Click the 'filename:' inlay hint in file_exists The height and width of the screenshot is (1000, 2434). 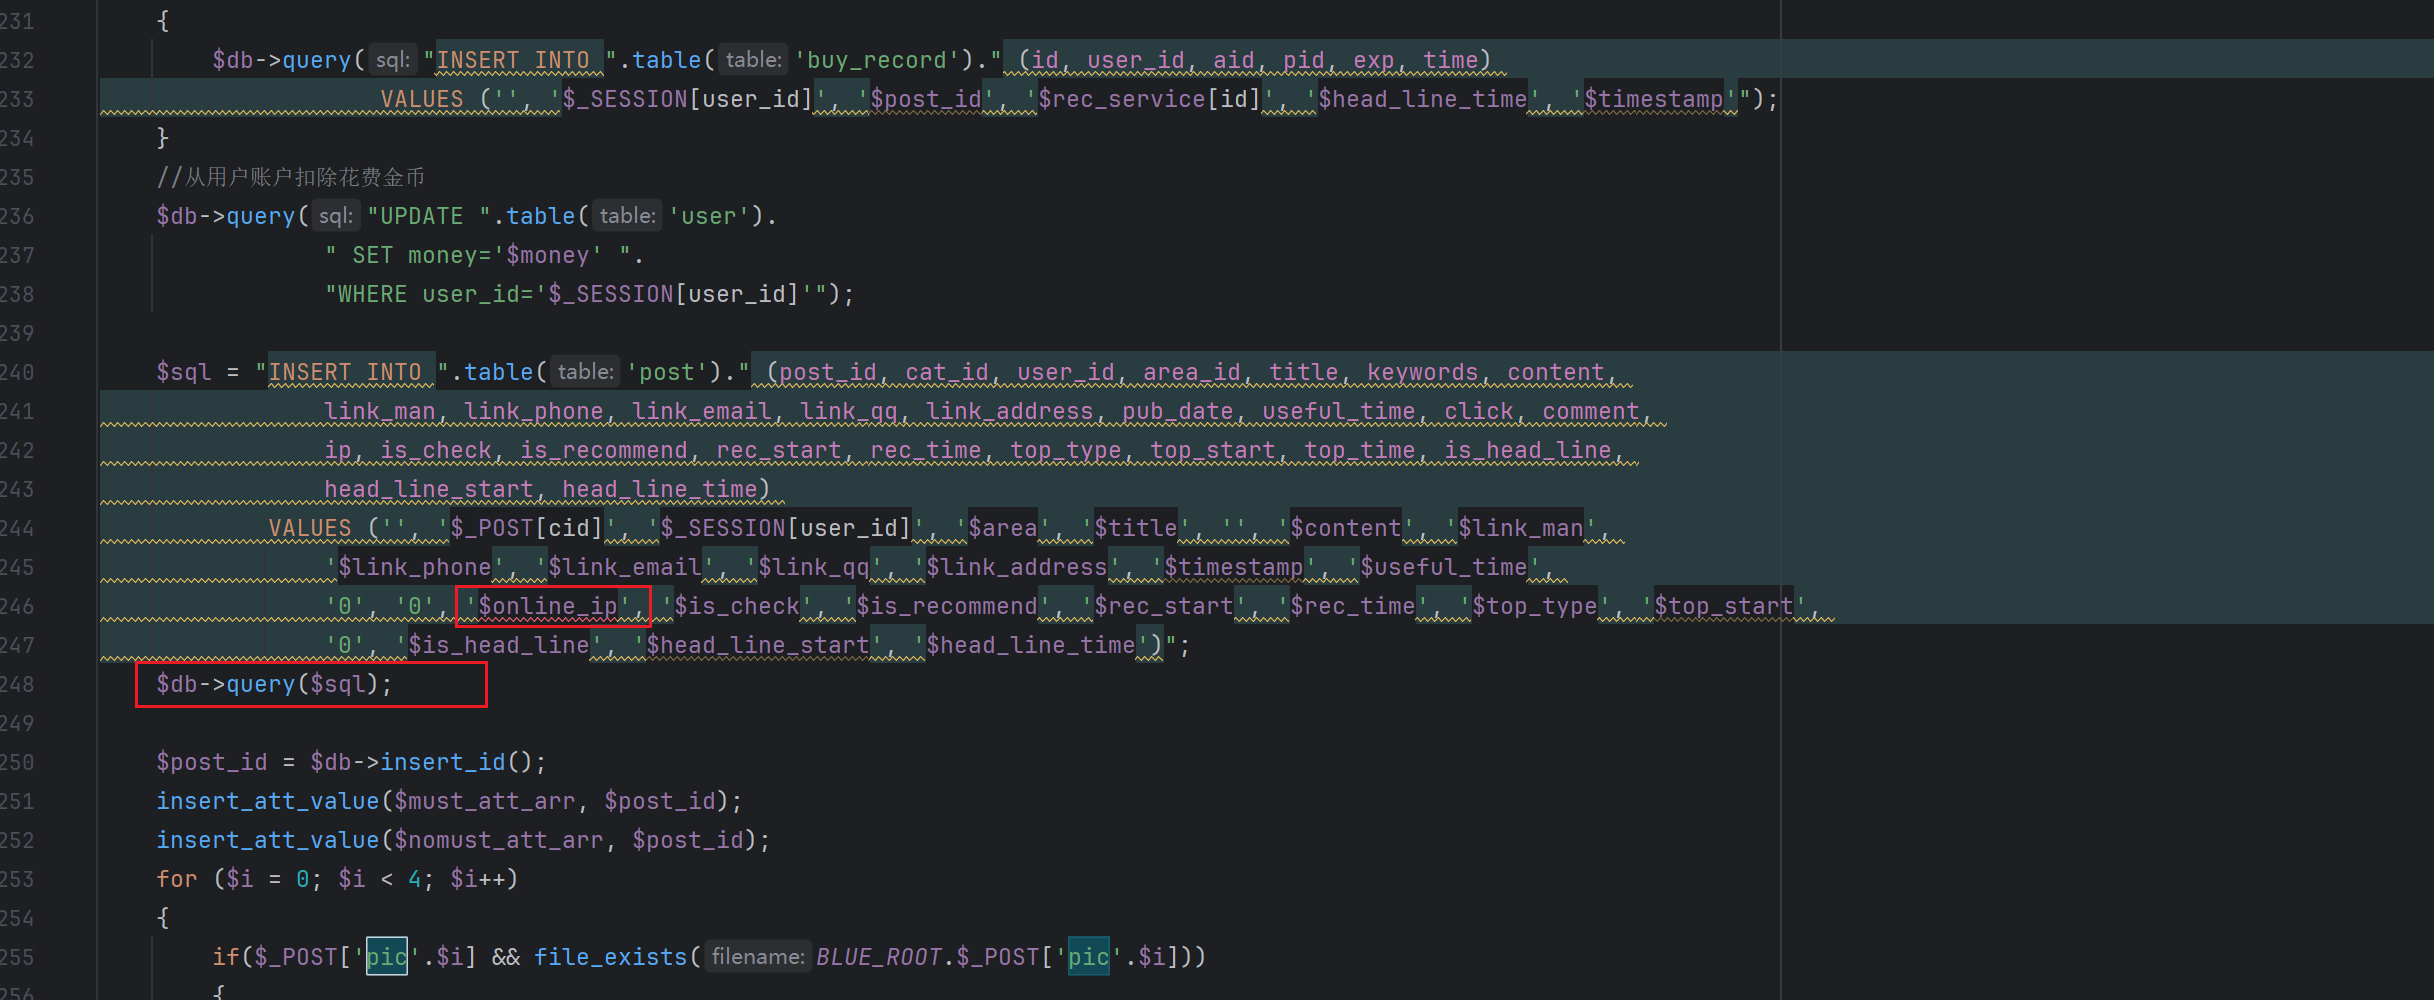(x=757, y=957)
